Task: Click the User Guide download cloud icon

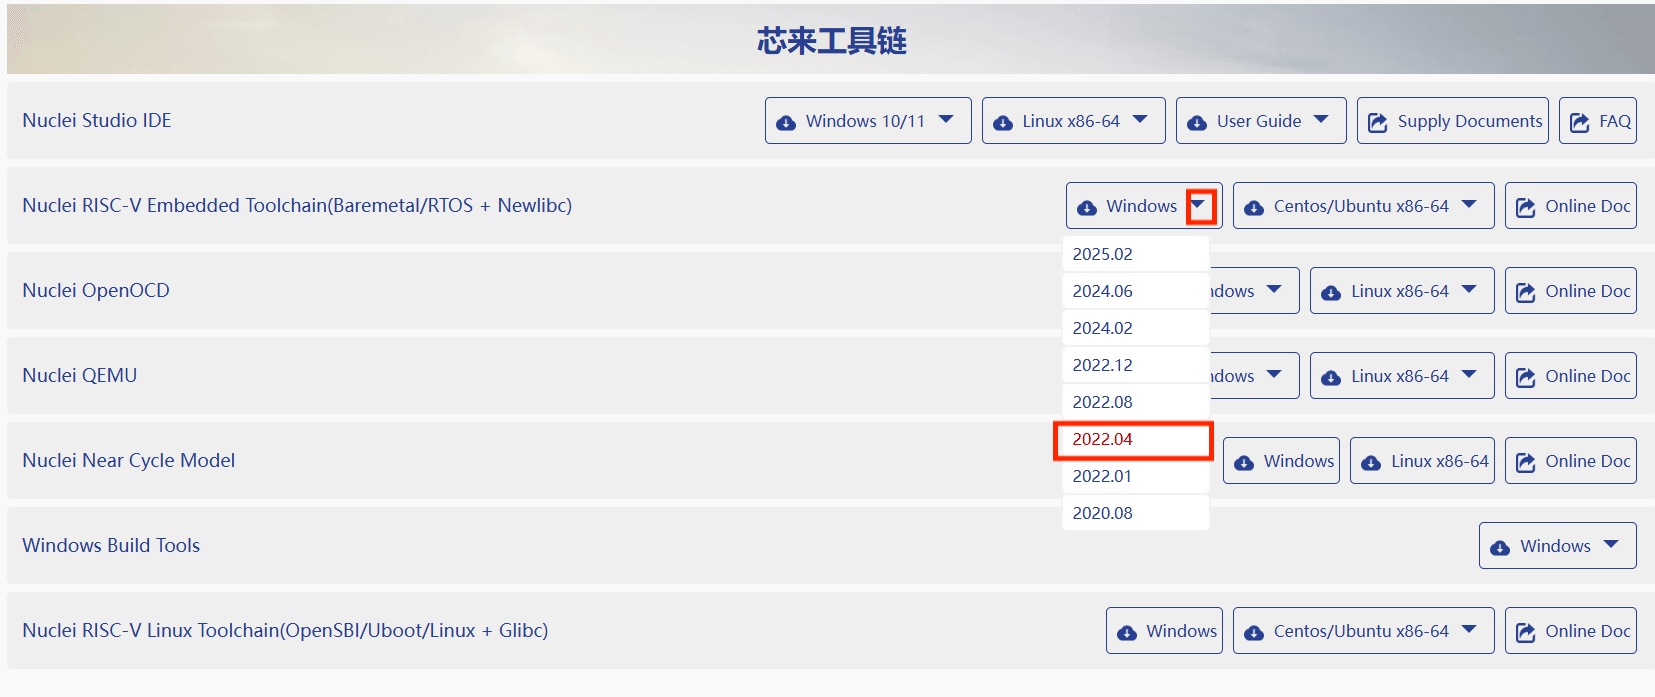Action: tap(1196, 122)
